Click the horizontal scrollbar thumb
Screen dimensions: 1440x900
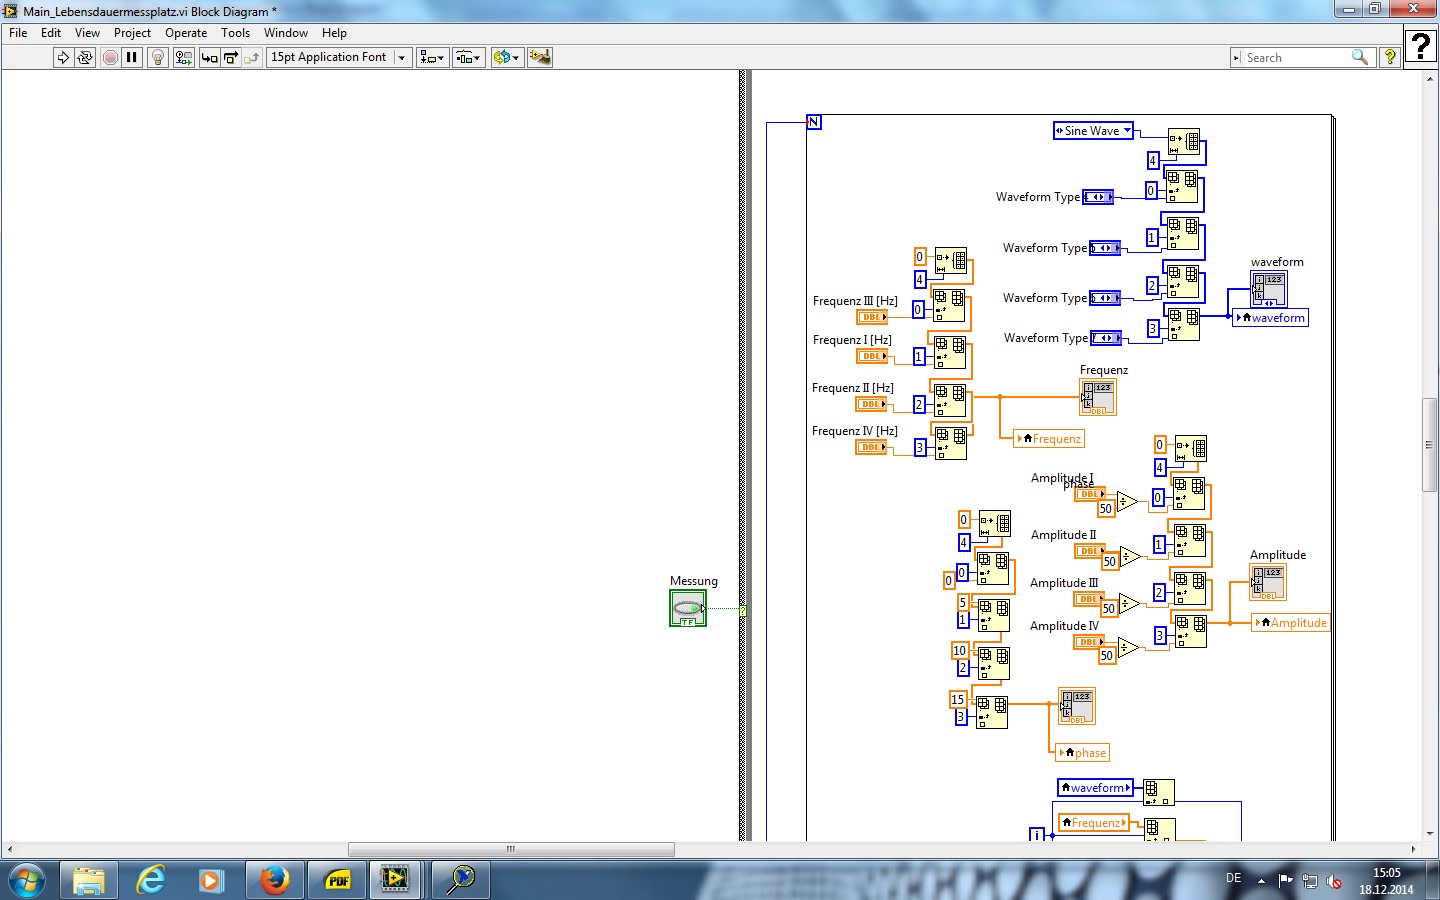coord(511,849)
